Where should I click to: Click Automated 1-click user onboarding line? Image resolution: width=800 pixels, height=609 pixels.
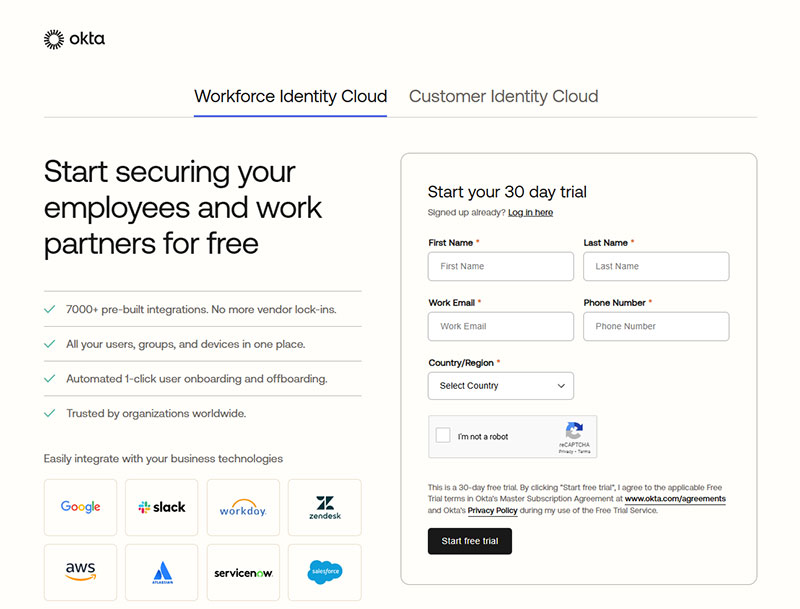click(x=196, y=379)
